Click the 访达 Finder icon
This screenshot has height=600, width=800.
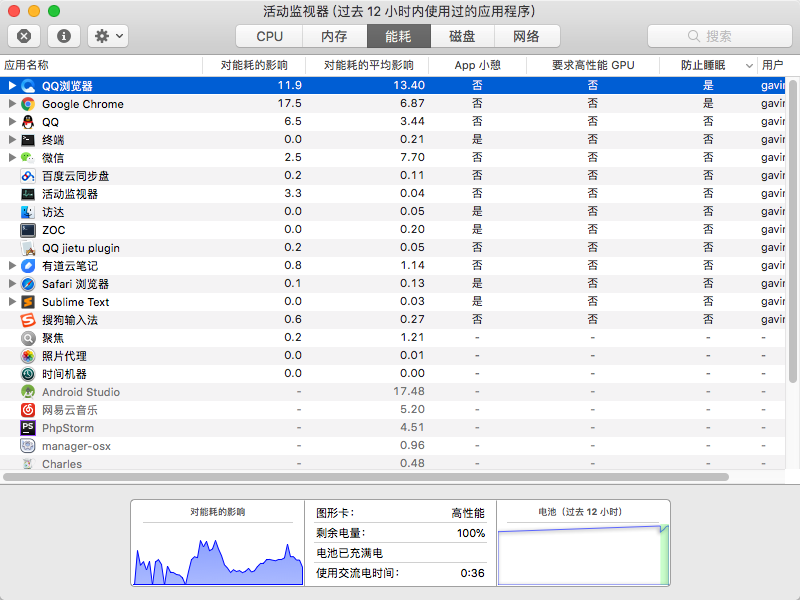click(x=28, y=212)
